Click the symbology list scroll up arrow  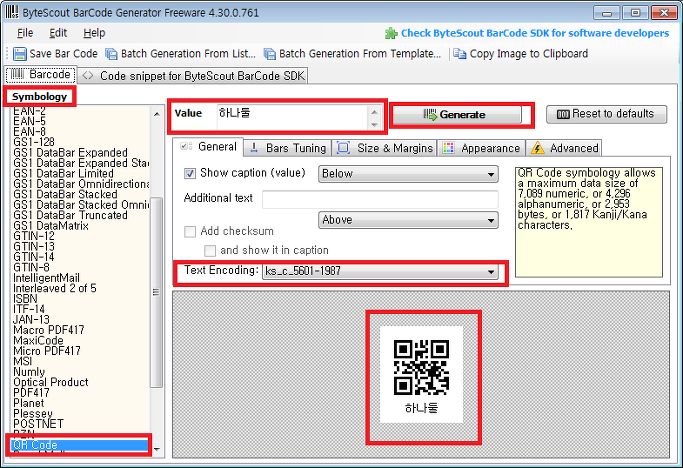[157, 114]
